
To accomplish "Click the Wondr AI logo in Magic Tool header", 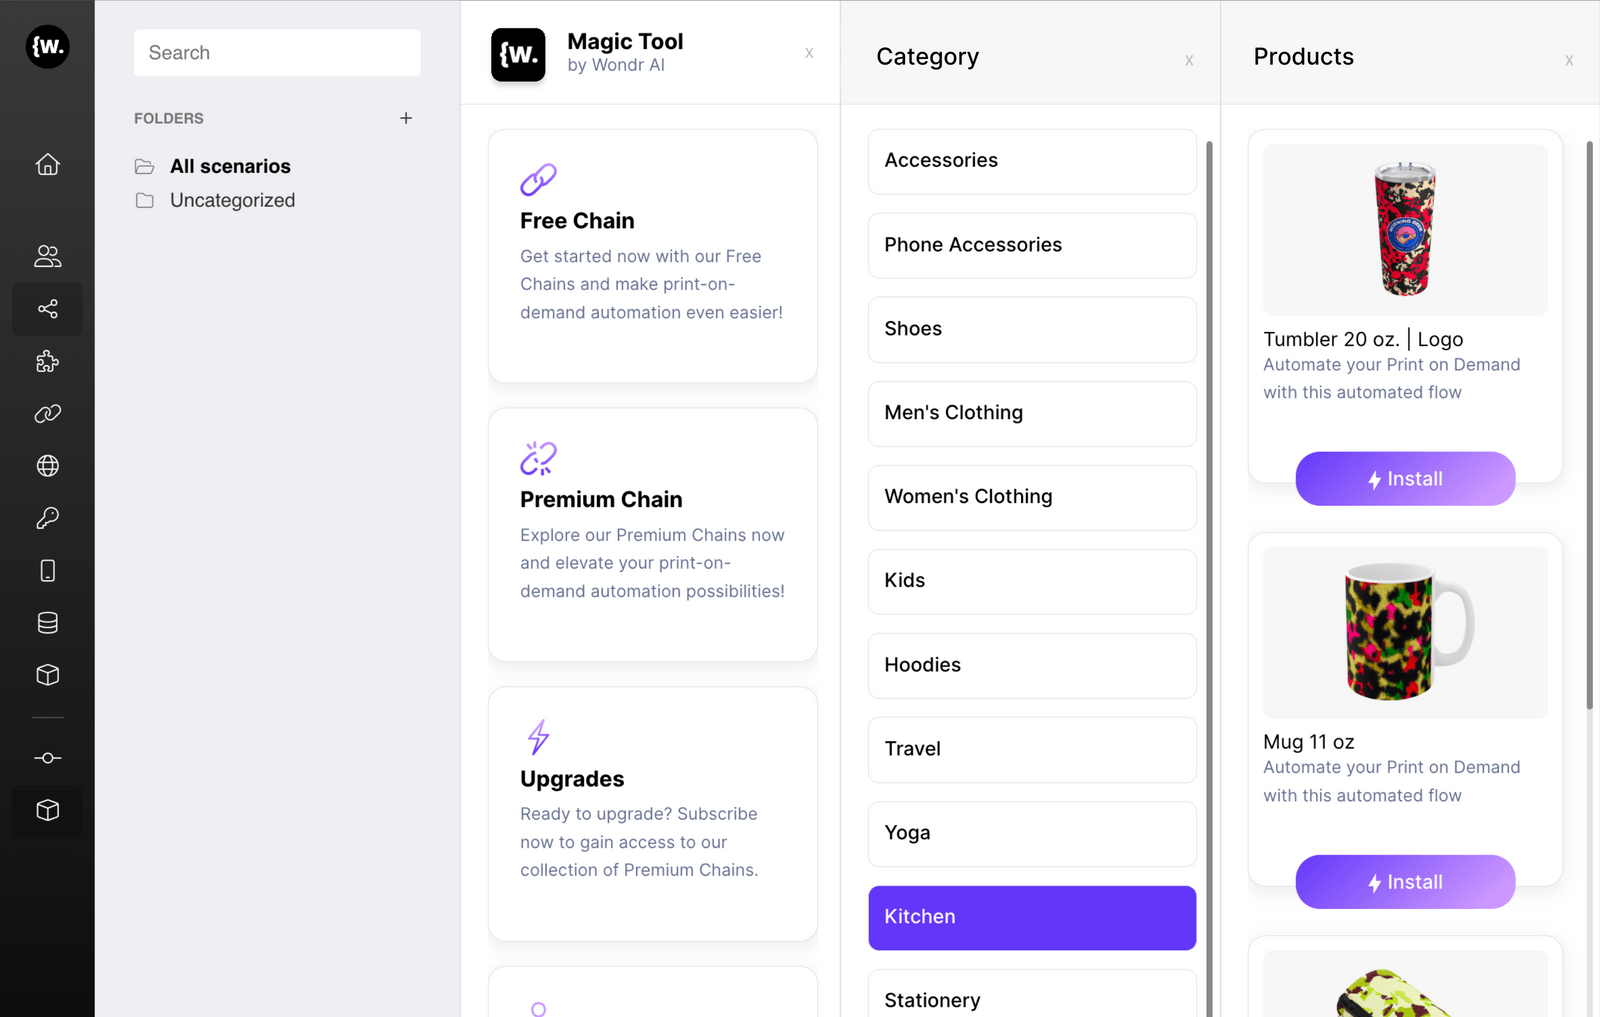I will (x=518, y=52).
